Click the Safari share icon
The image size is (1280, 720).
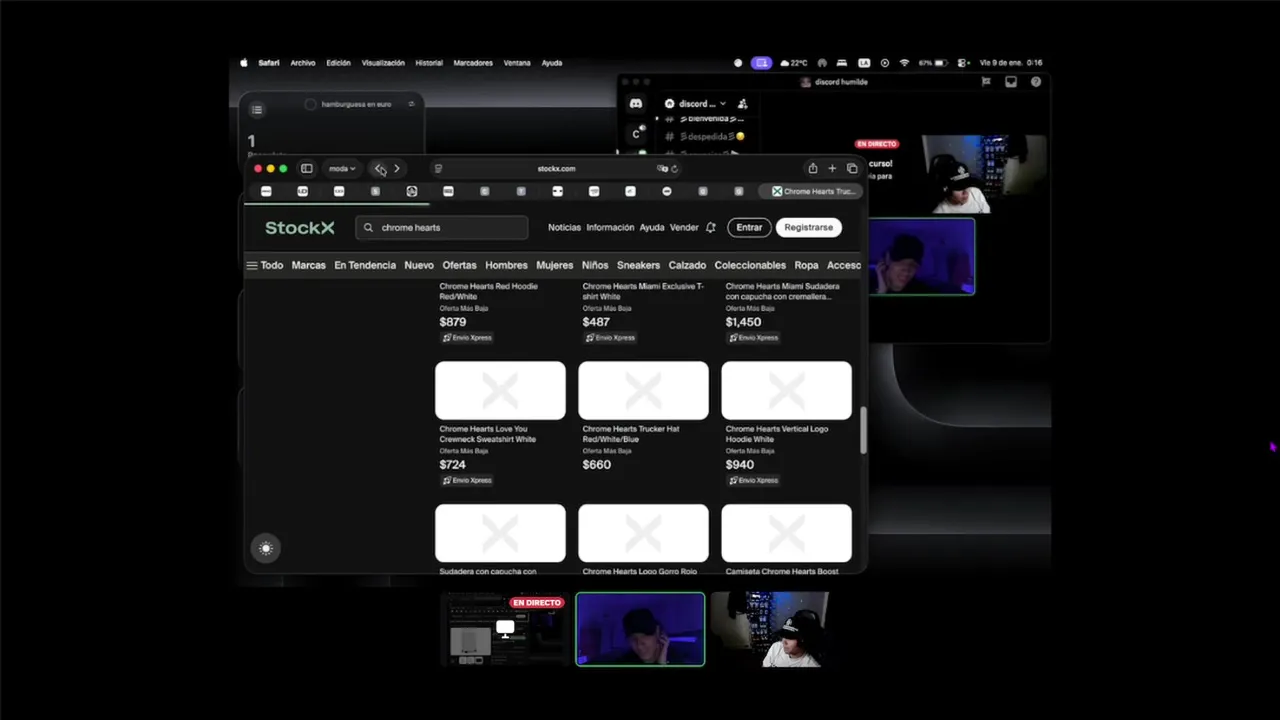pyautogui.click(x=813, y=169)
